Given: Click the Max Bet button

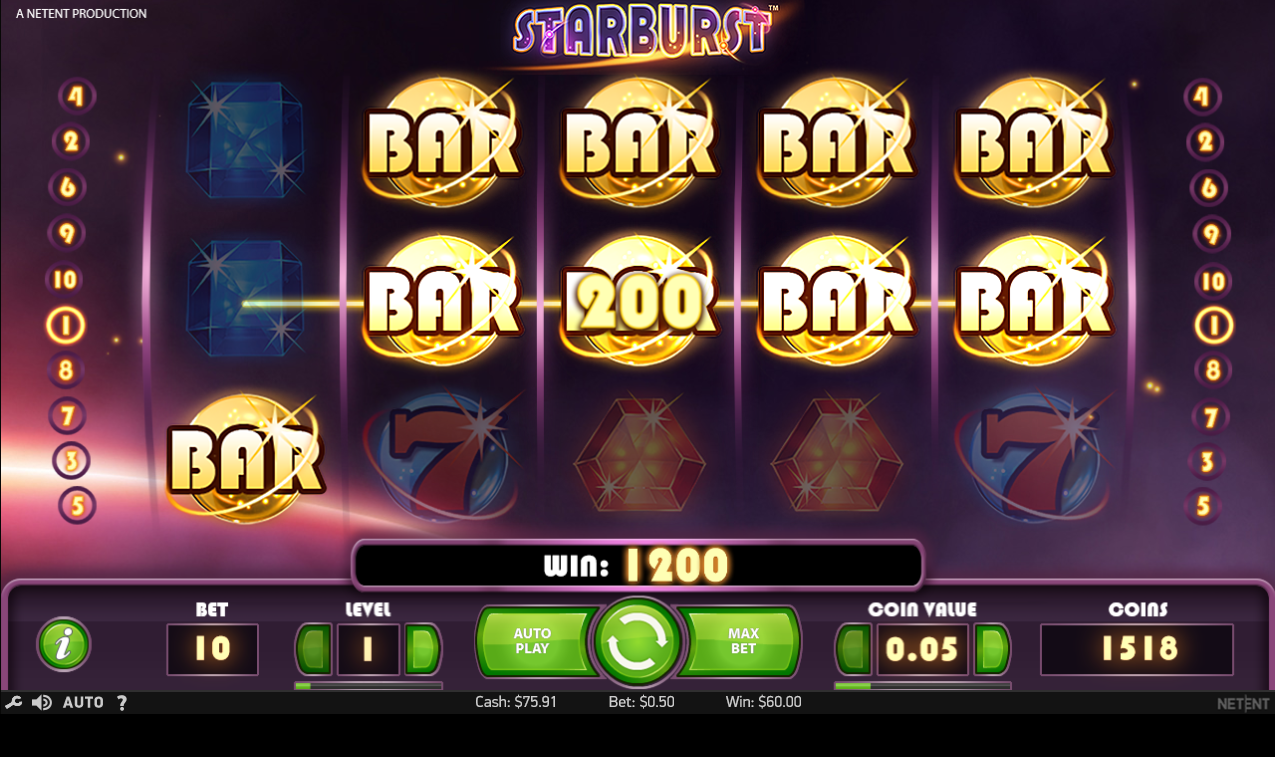Looking at the screenshot, I should click(x=741, y=641).
